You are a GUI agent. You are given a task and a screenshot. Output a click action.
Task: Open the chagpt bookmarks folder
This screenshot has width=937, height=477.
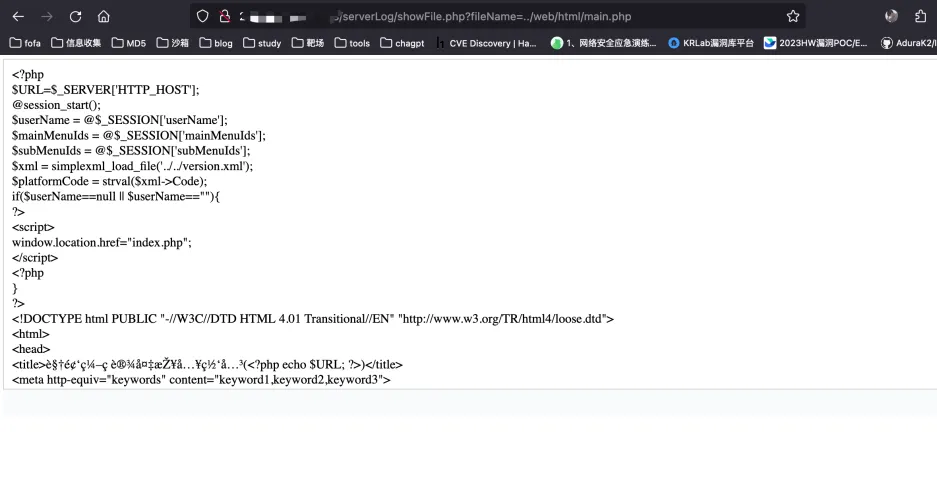pos(403,43)
